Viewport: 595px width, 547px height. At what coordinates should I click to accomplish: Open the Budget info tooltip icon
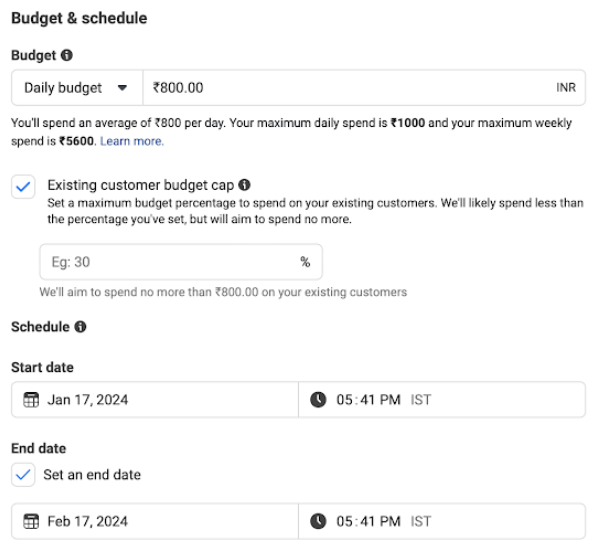(67, 55)
